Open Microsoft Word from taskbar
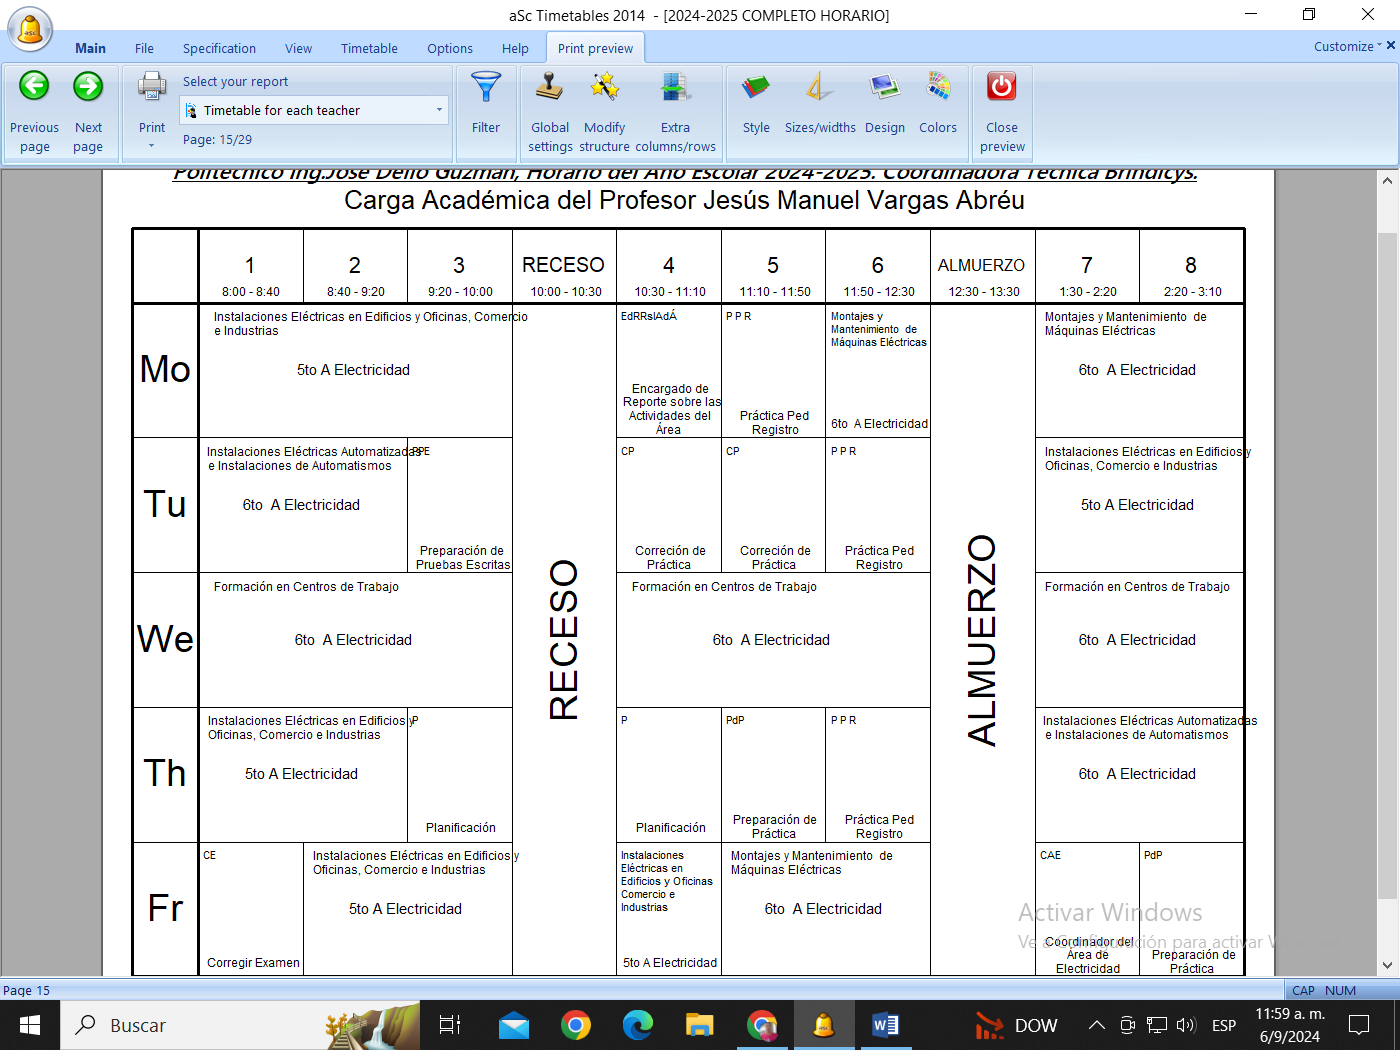Image resolution: width=1400 pixels, height=1050 pixels. point(885,1025)
